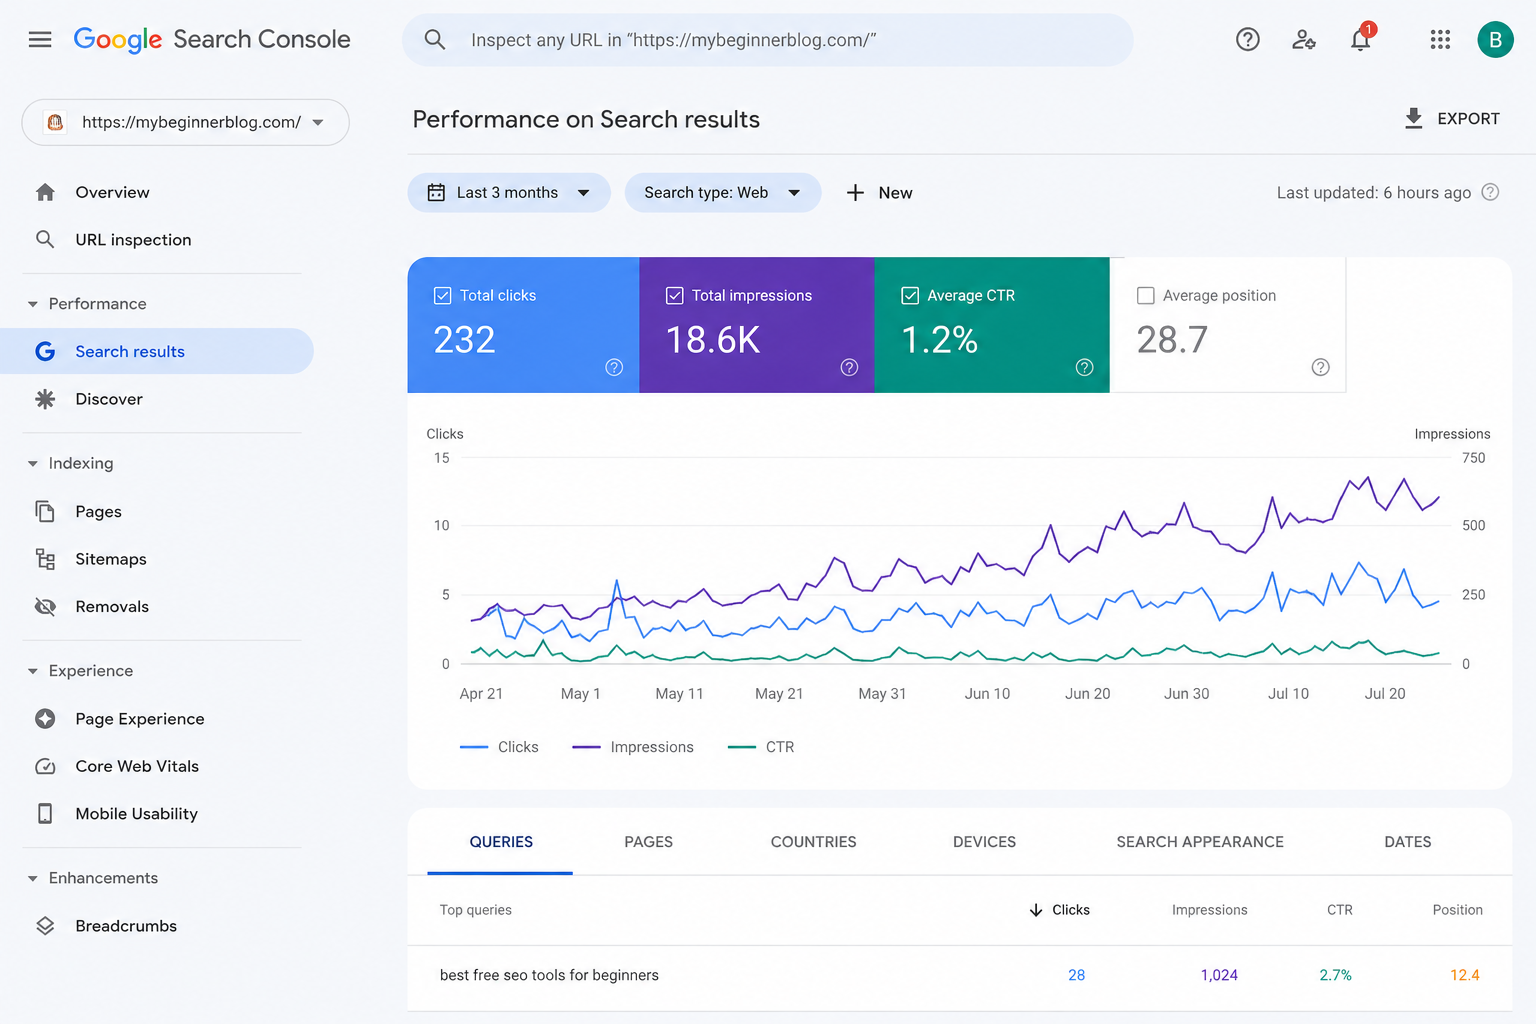
Task: Click the Breadcrumbs layers icon
Action: [x=45, y=926]
